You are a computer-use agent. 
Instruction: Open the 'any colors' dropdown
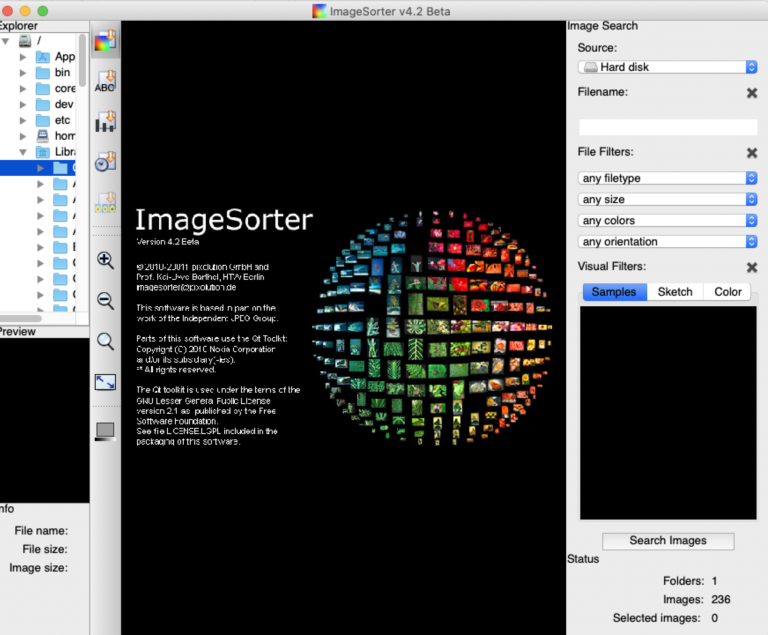coord(668,220)
